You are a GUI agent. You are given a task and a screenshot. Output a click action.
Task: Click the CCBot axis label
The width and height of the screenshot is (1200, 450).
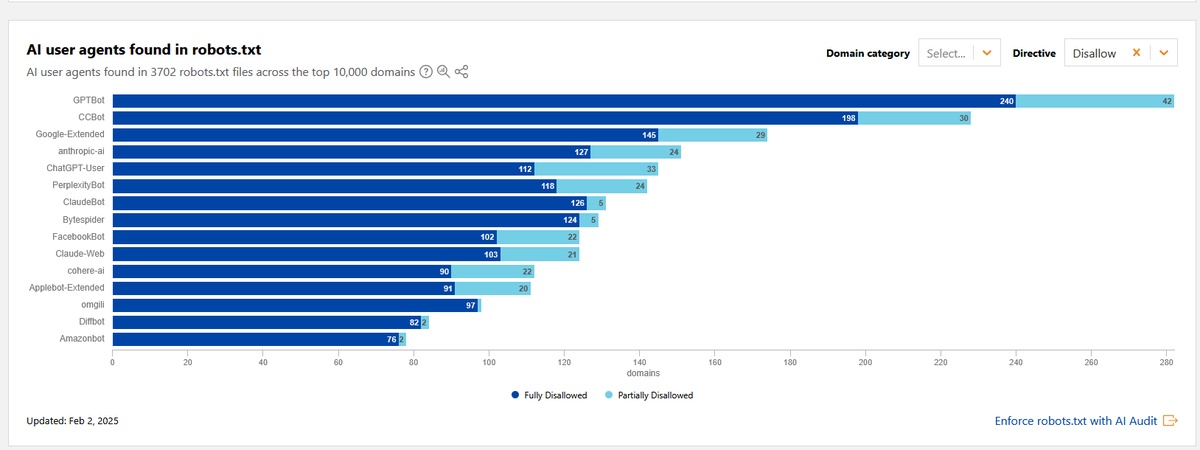click(x=91, y=117)
